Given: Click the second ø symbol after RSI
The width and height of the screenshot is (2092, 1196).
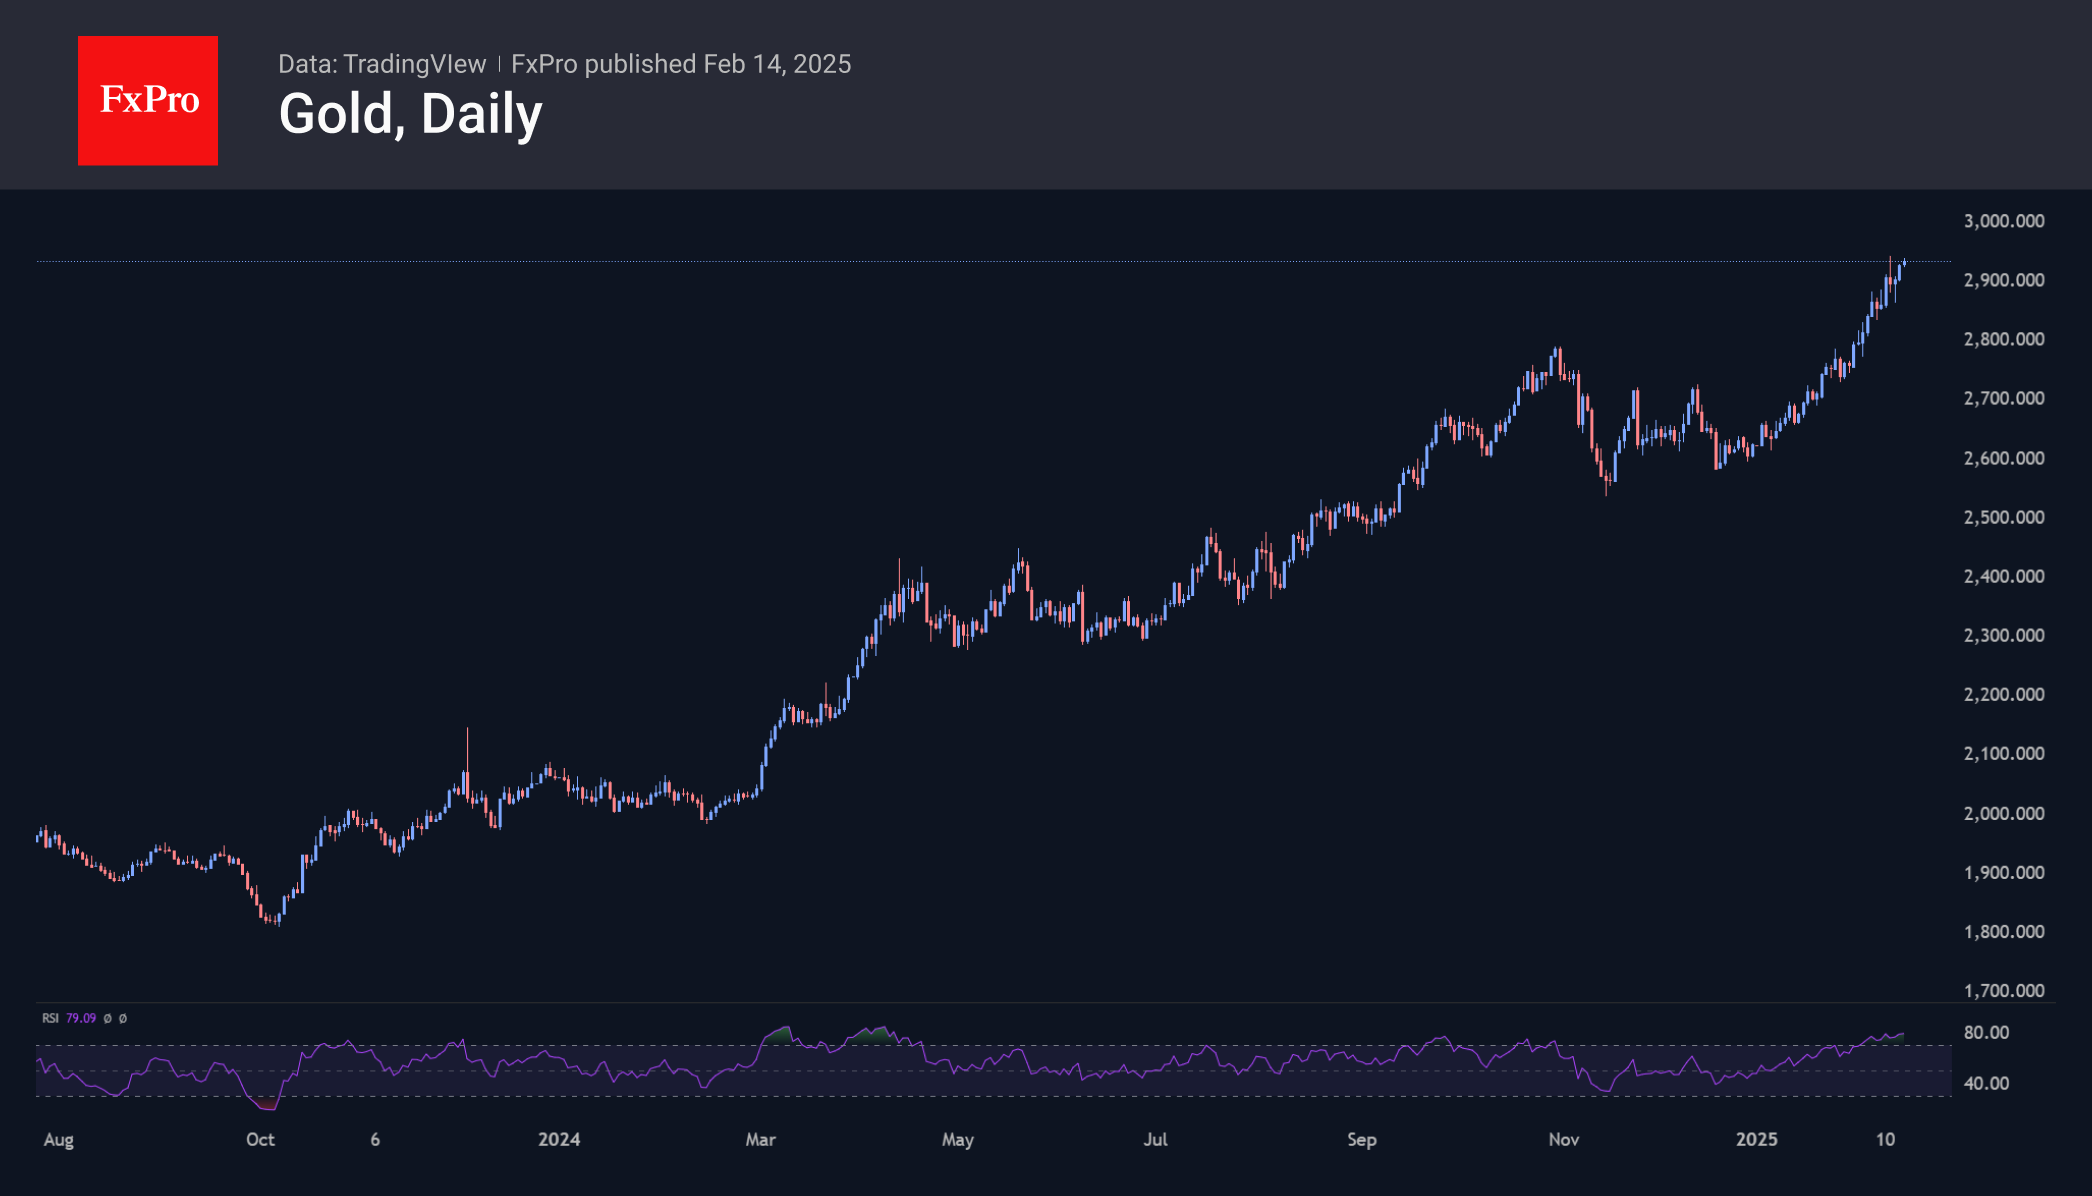Looking at the screenshot, I should pos(123,1018).
